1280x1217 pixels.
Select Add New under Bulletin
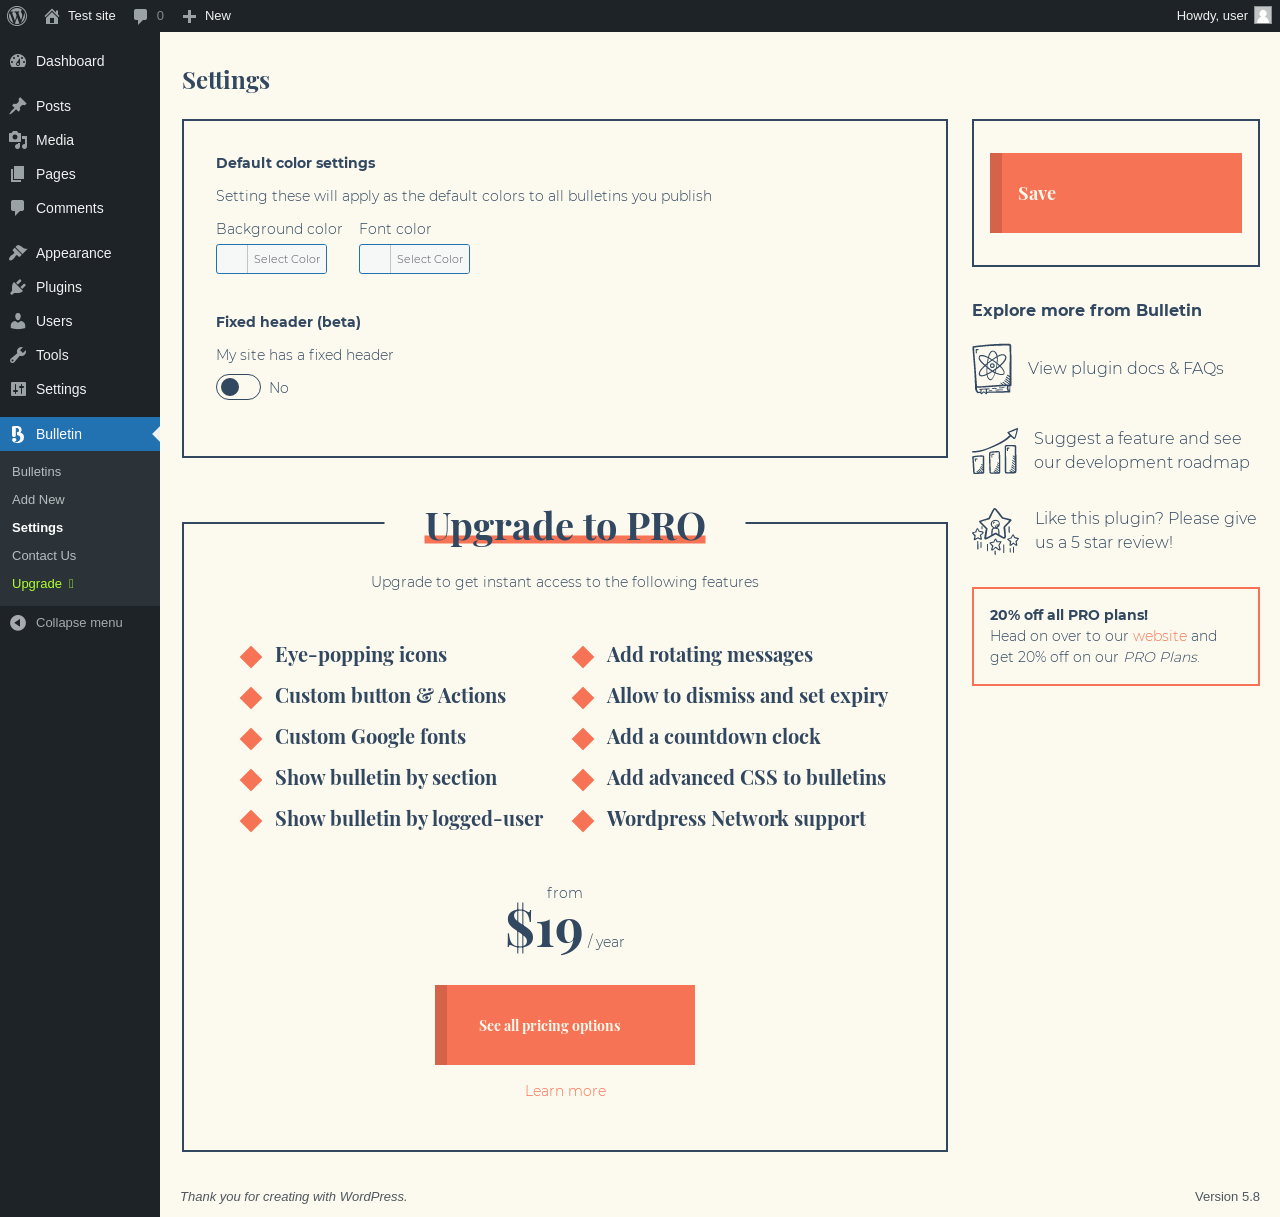click(x=38, y=500)
